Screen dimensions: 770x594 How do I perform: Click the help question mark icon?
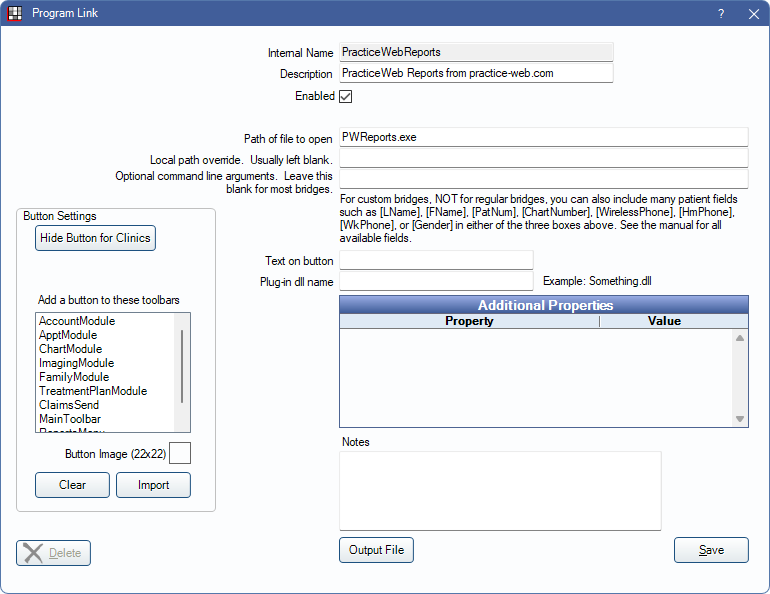(721, 14)
